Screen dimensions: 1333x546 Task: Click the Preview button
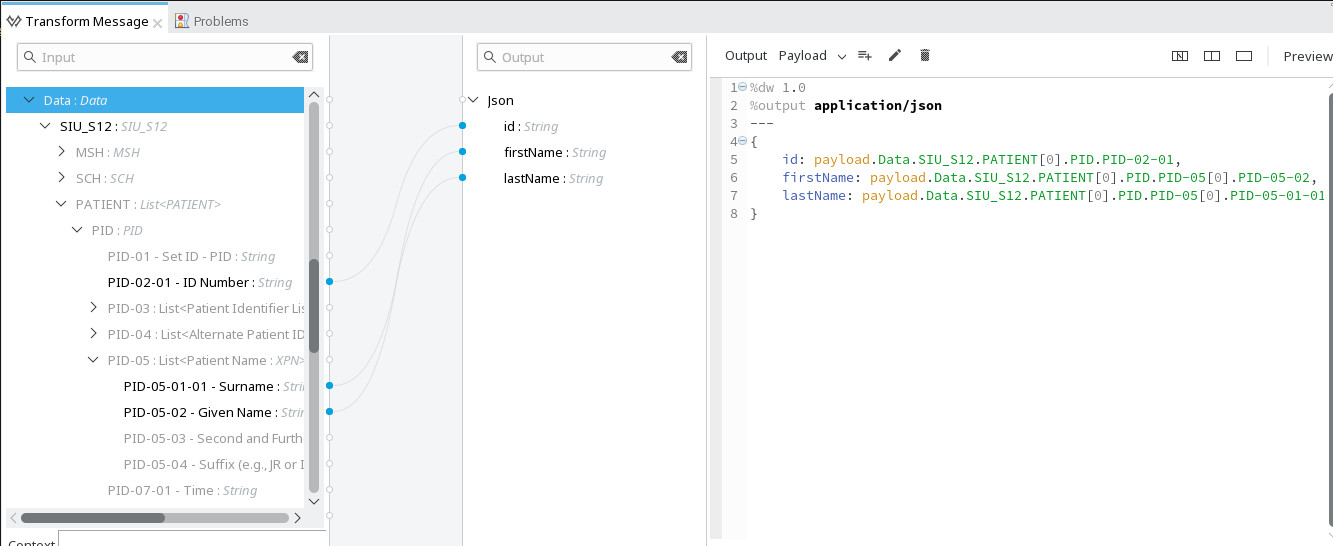coord(1307,56)
